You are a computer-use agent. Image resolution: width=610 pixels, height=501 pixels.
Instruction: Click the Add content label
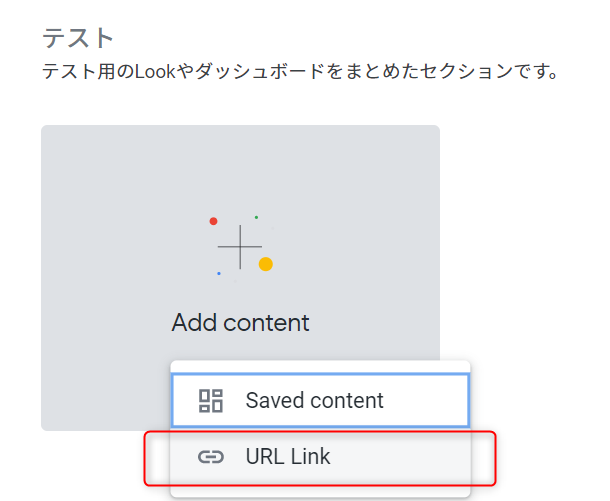pyautogui.click(x=240, y=322)
